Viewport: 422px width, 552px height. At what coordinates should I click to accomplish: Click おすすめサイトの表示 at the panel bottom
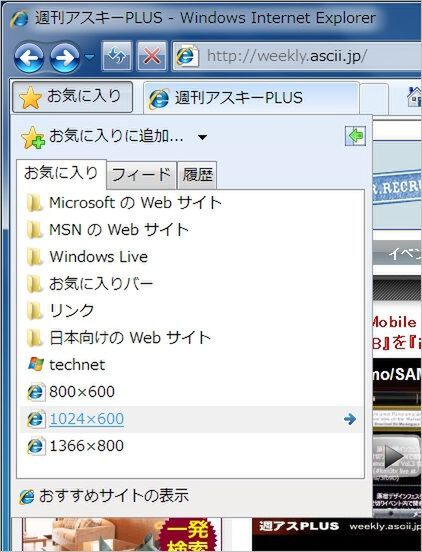click(x=114, y=496)
